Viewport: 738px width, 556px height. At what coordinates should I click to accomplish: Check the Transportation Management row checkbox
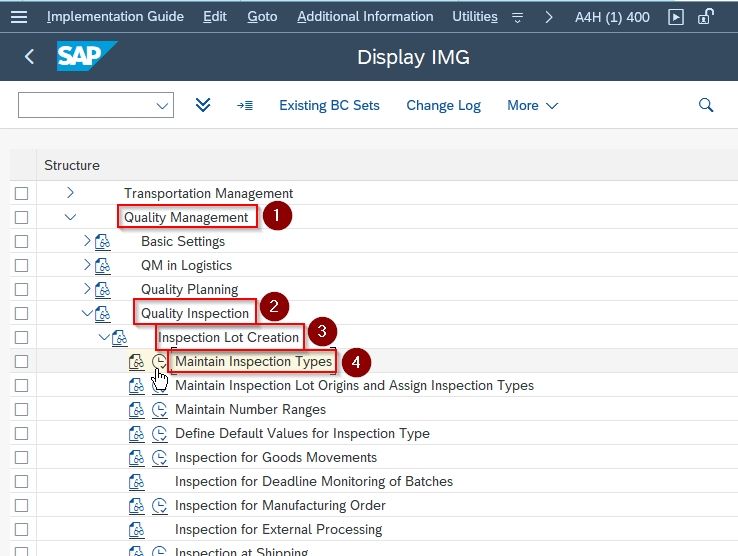pos(21,193)
